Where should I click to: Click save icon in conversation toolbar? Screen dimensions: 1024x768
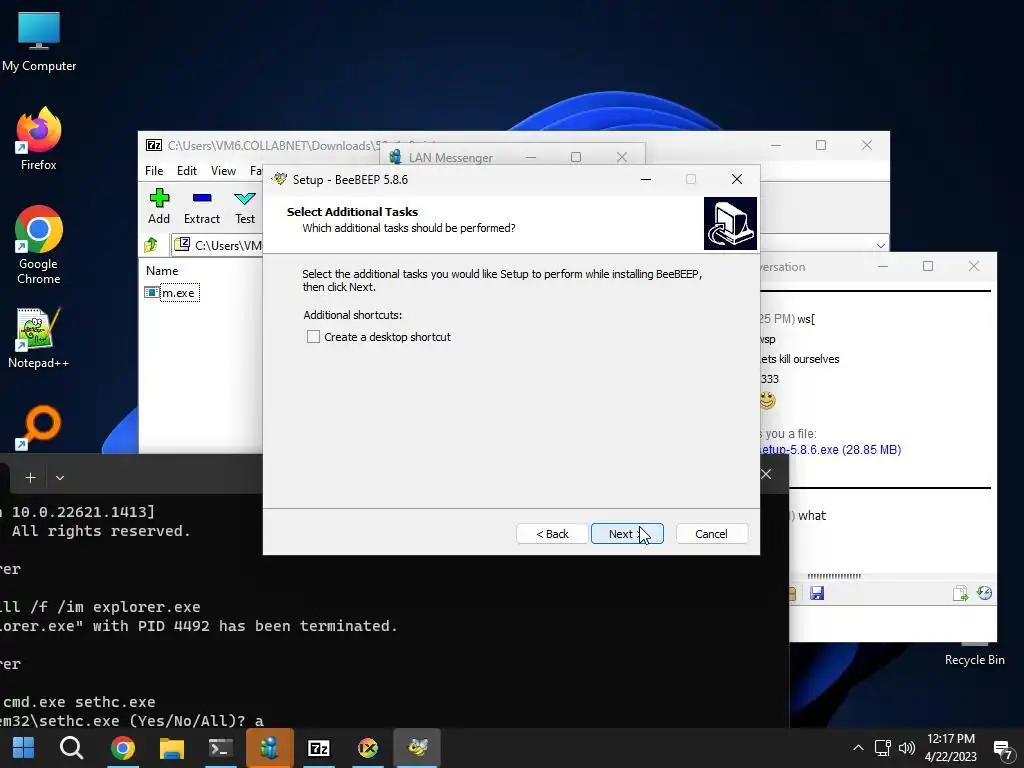pyautogui.click(x=817, y=593)
